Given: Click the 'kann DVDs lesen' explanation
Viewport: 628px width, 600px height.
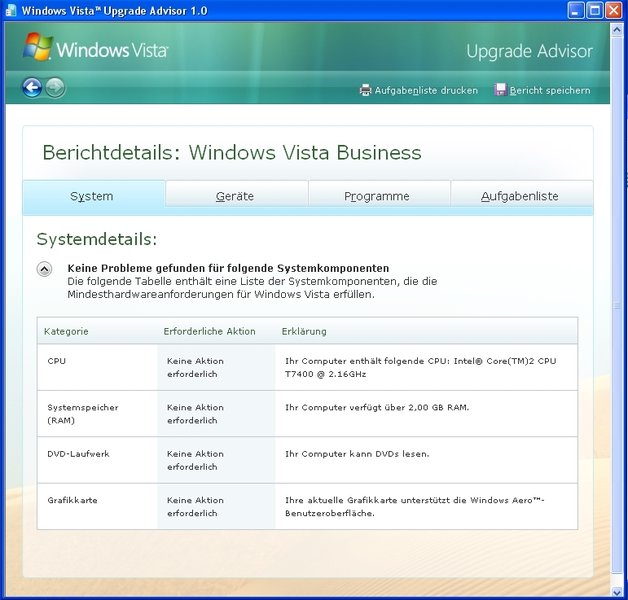Looking at the screenshot, I should point(357,454).
